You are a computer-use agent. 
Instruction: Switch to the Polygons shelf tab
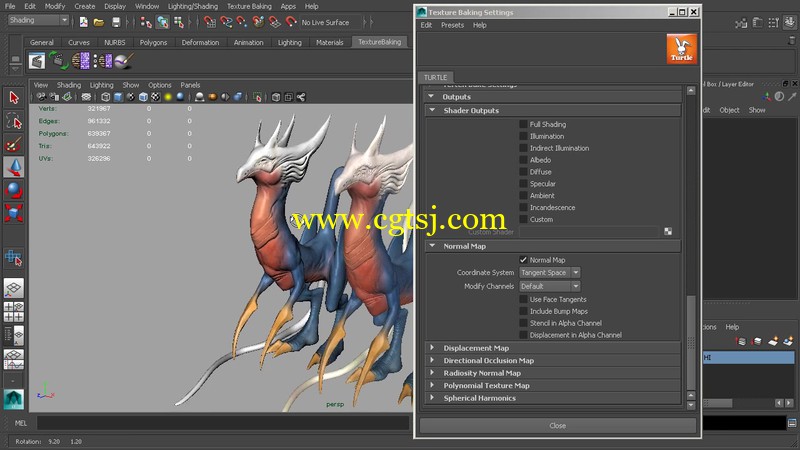153,42
